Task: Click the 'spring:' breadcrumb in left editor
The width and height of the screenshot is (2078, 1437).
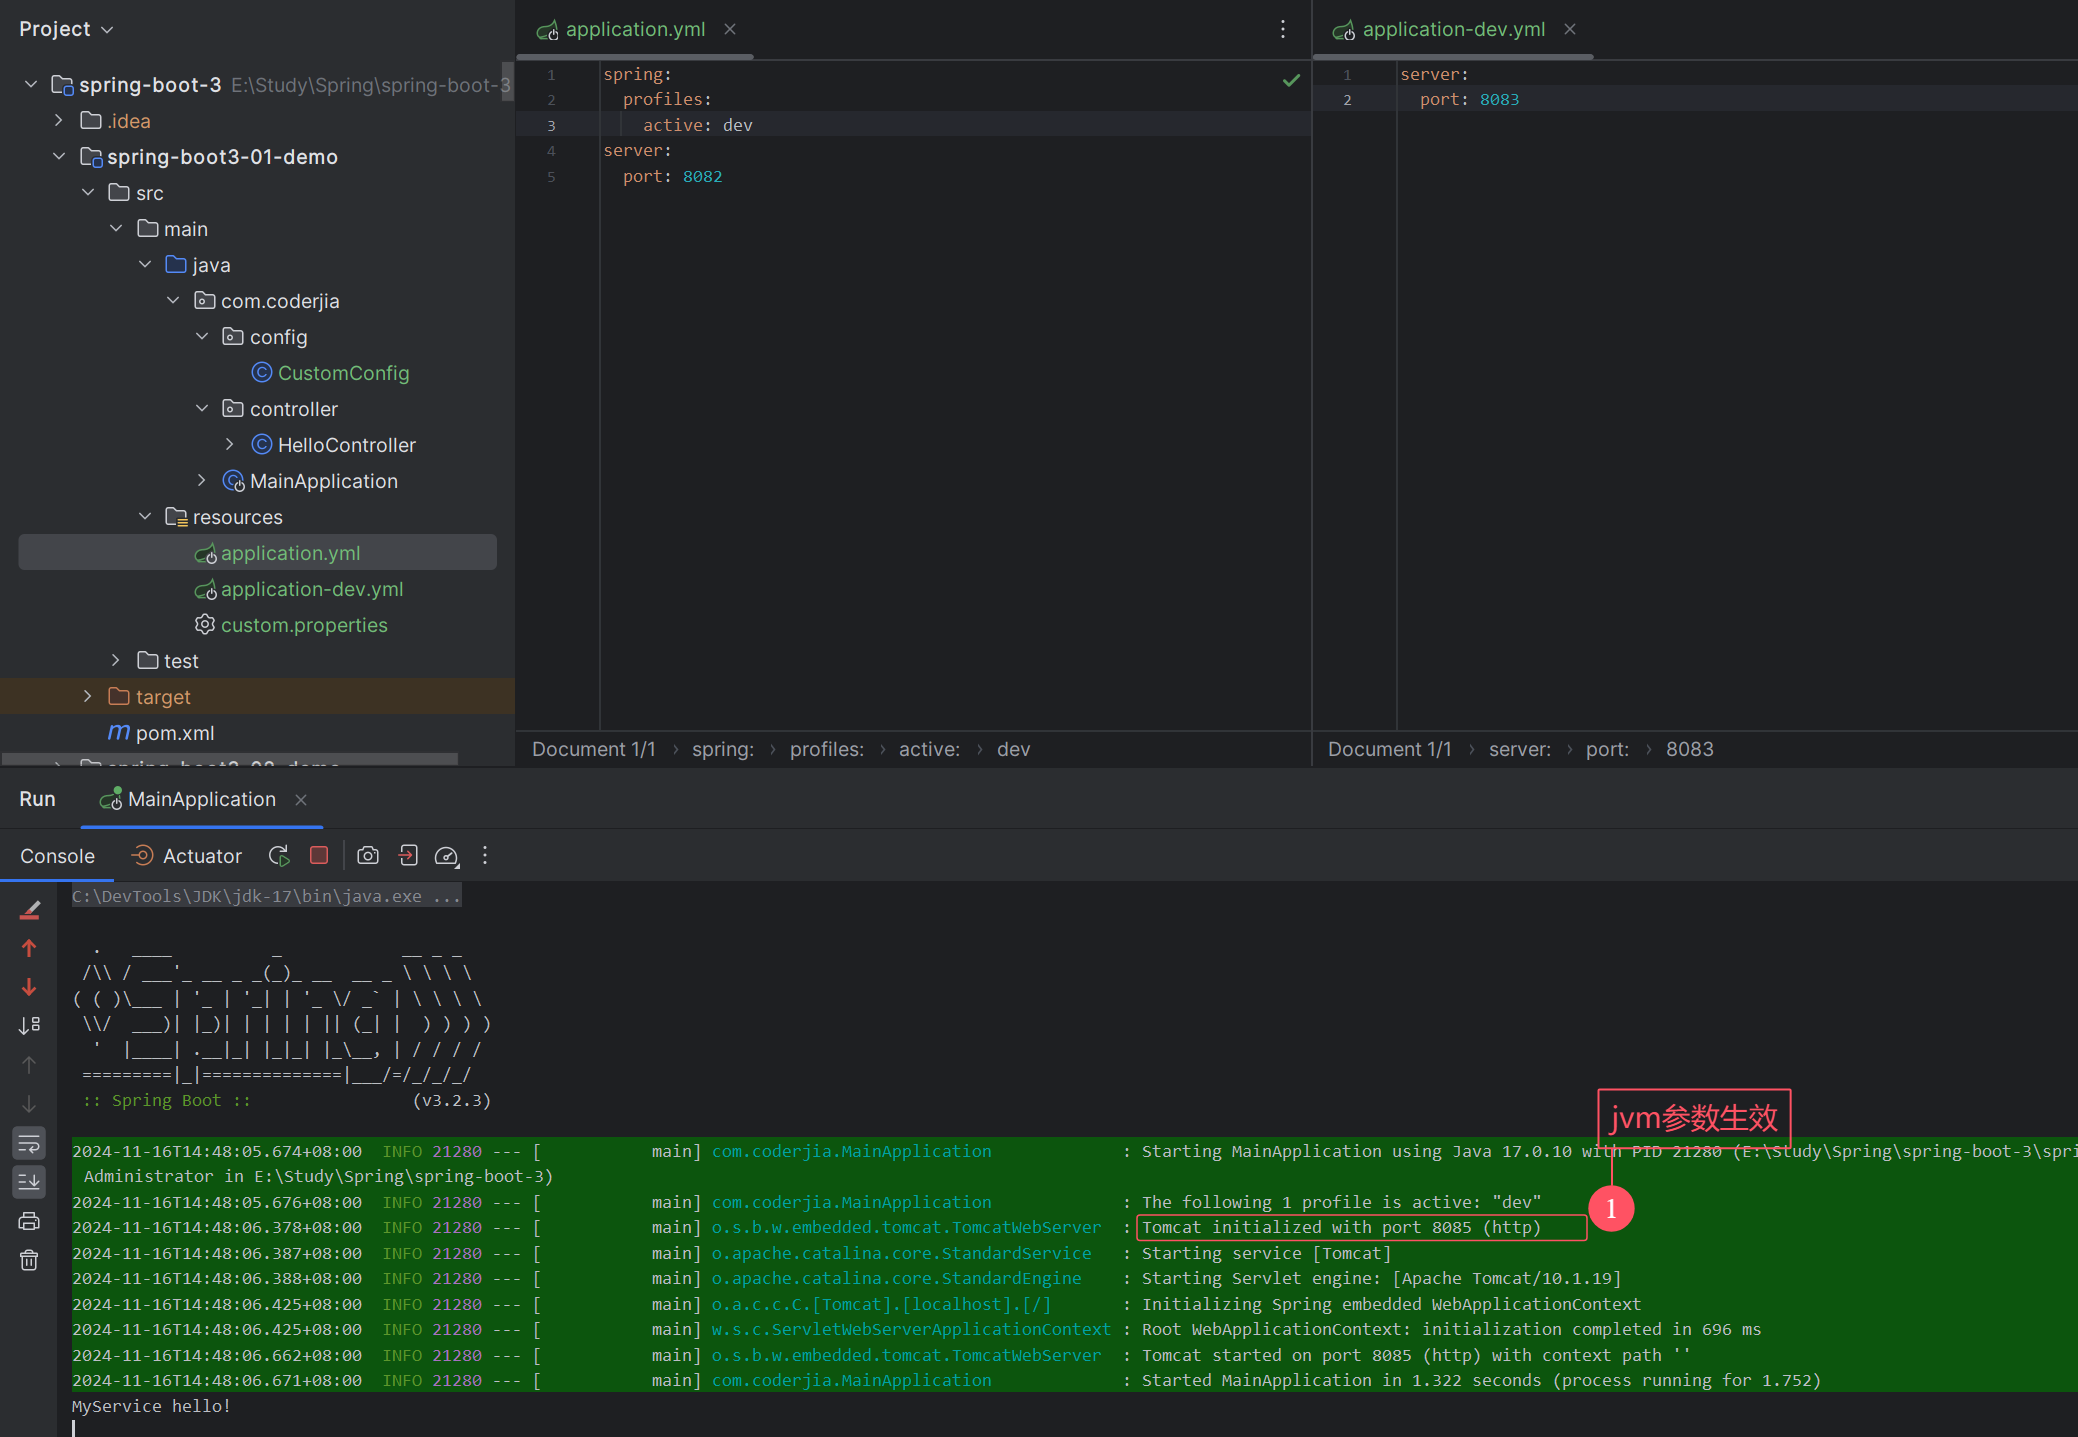Action: click(x=723, y=749)
